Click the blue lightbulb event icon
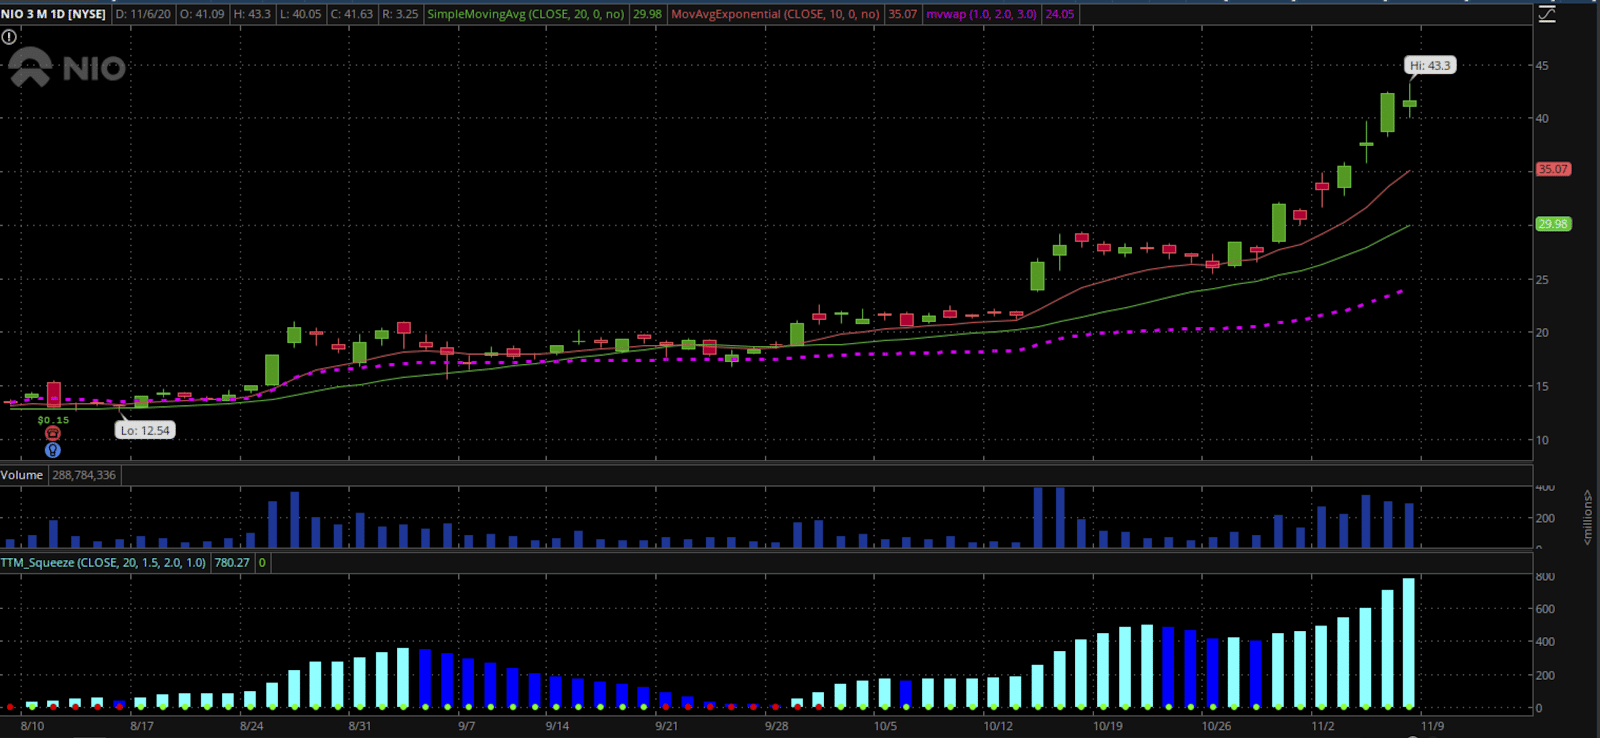This screenshot has height=738, width=1600. click(53, 450)
